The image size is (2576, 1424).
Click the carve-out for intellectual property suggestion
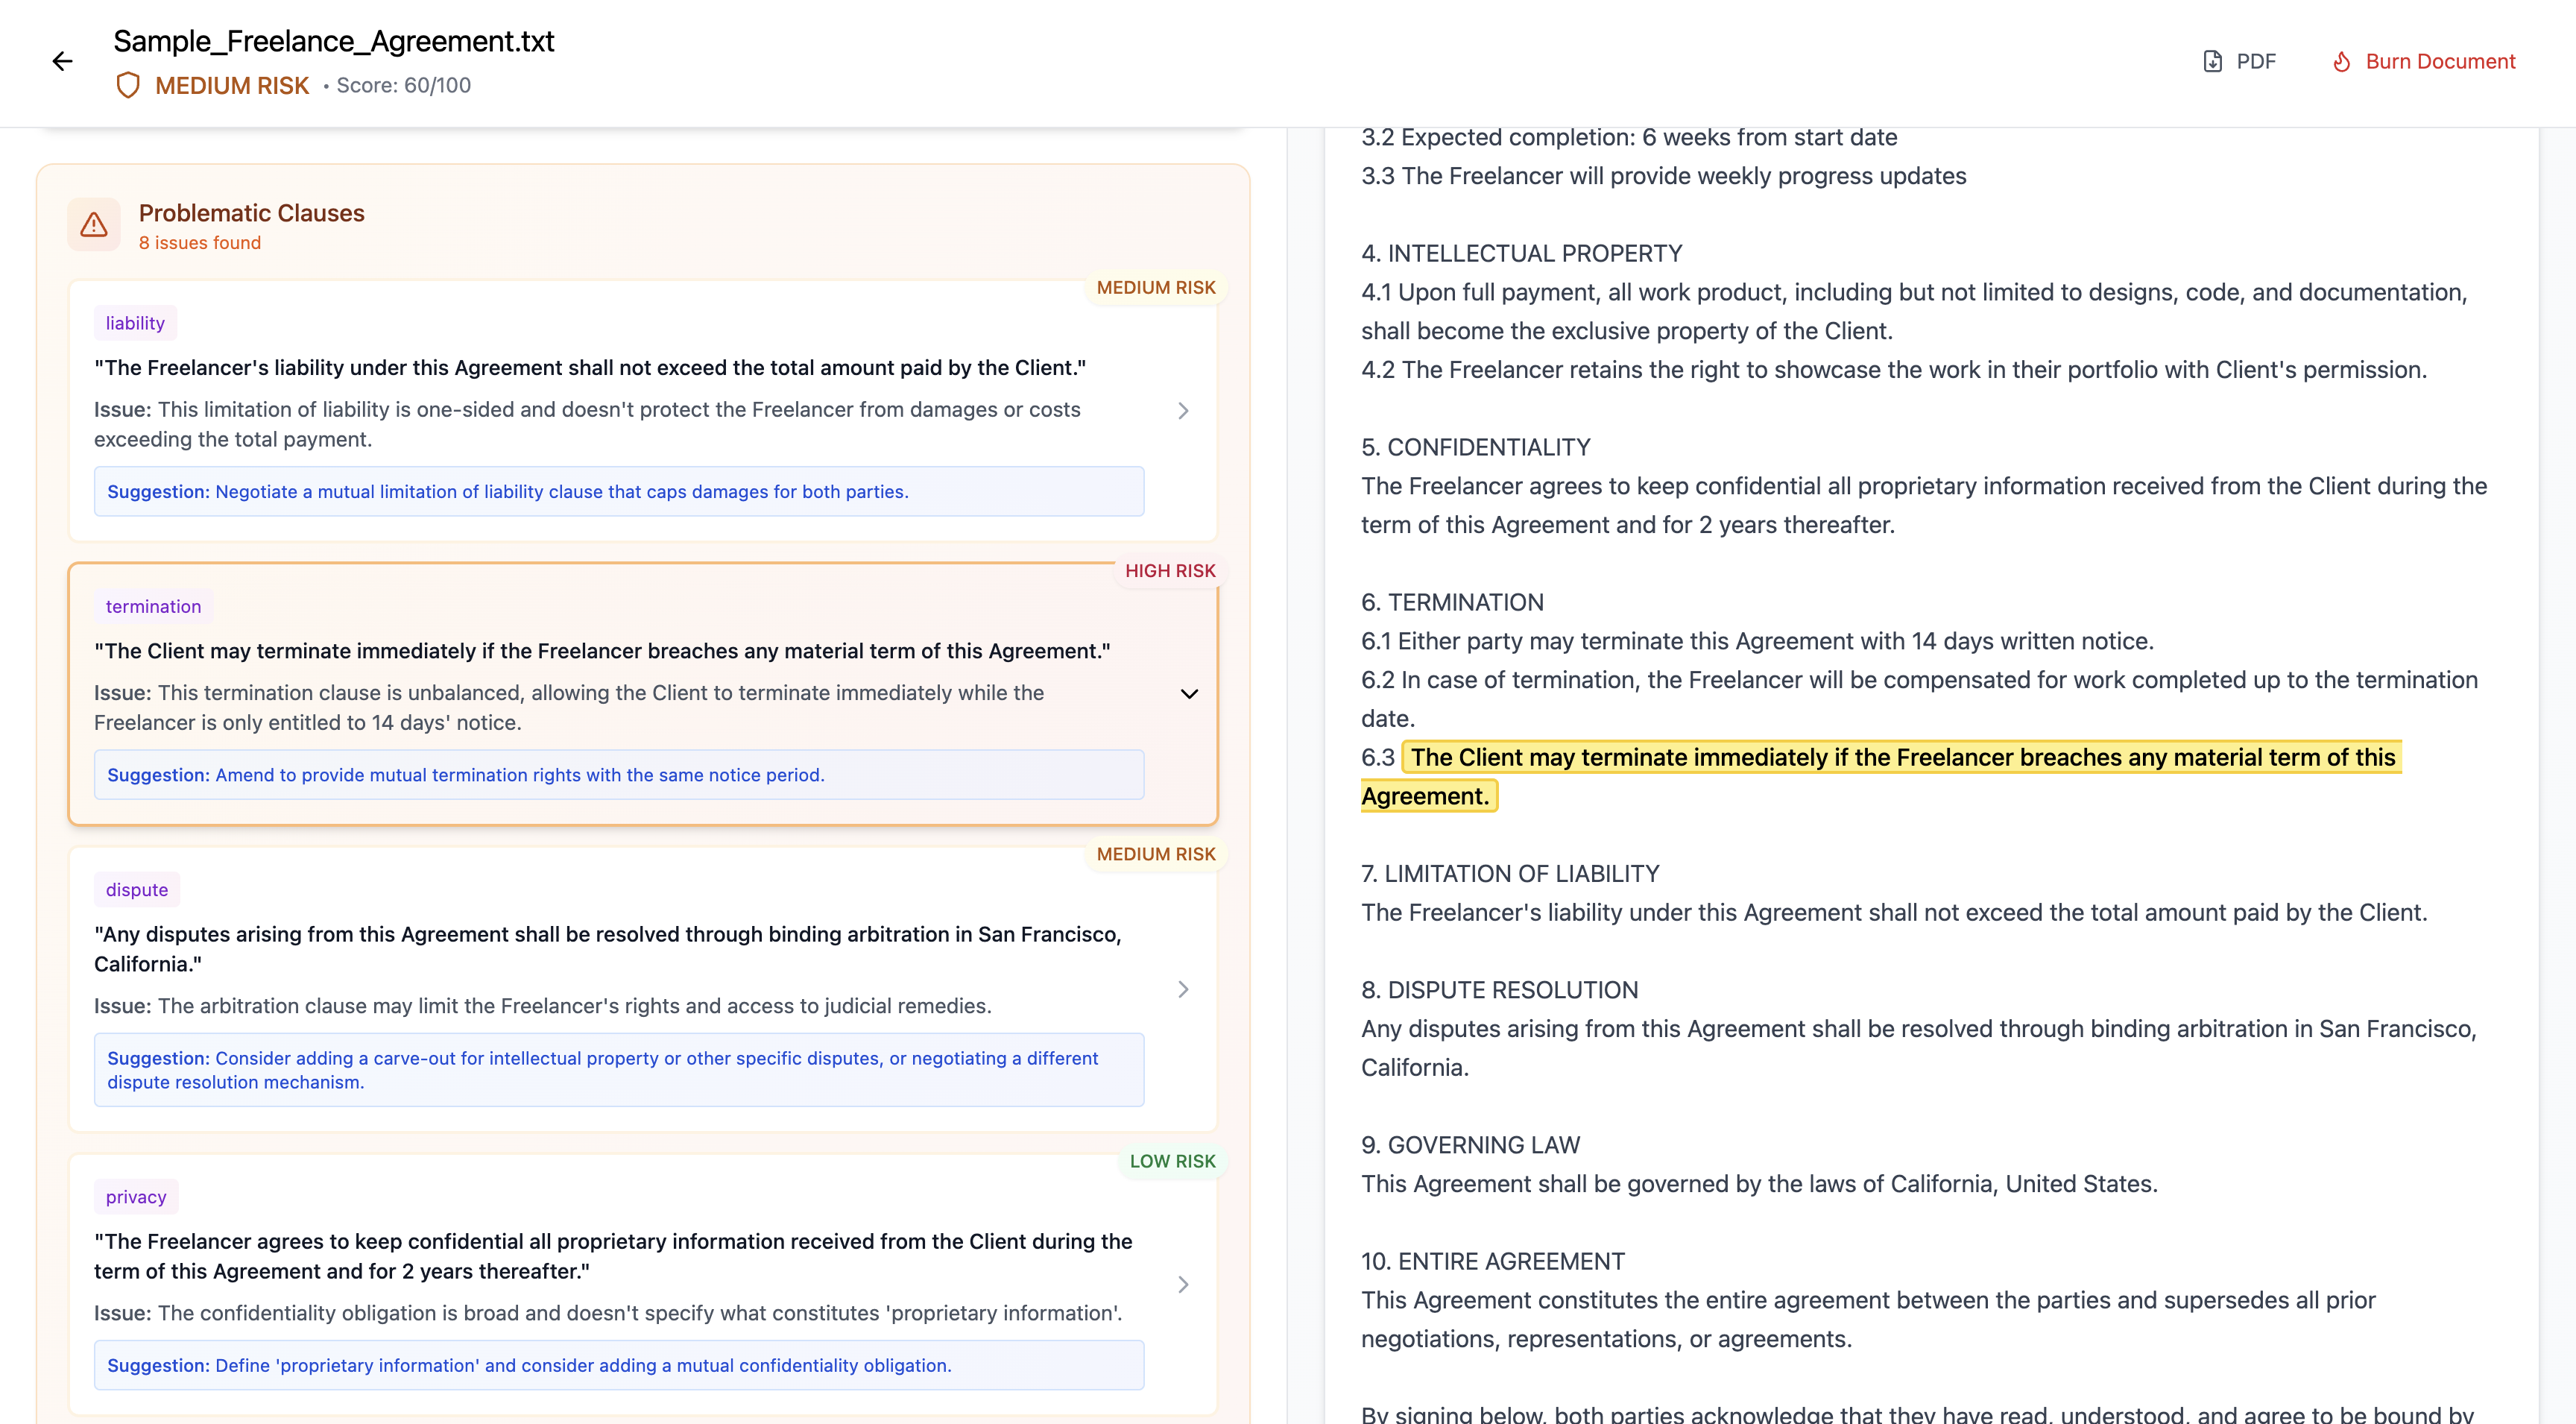pos(619,1069)
